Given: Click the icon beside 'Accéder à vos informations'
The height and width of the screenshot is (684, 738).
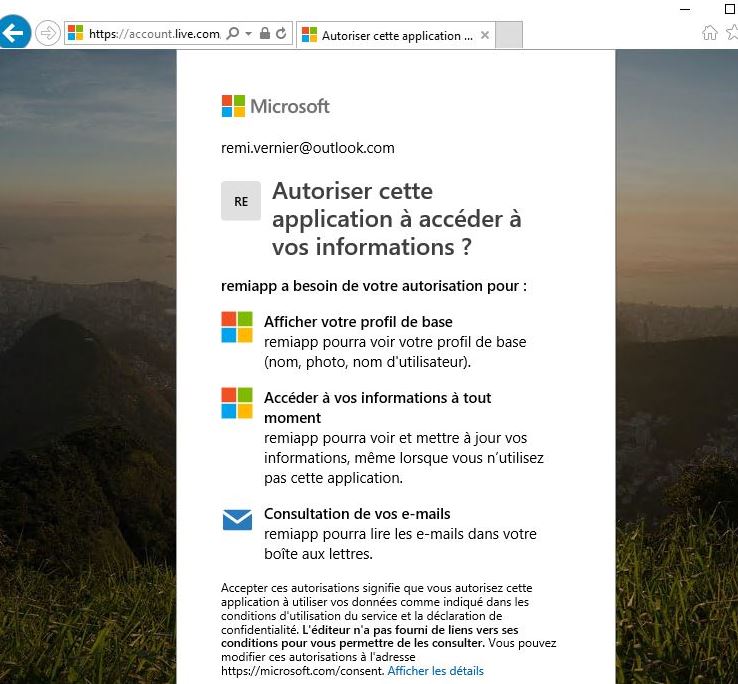Looking at the screenshot, I should tap(237, 403).
